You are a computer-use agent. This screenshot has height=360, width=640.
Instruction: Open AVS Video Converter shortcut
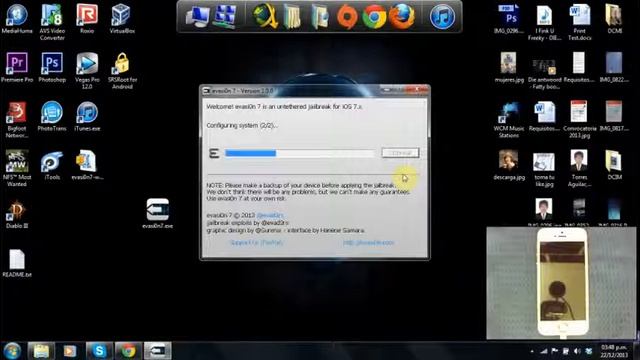pos(52,22)
